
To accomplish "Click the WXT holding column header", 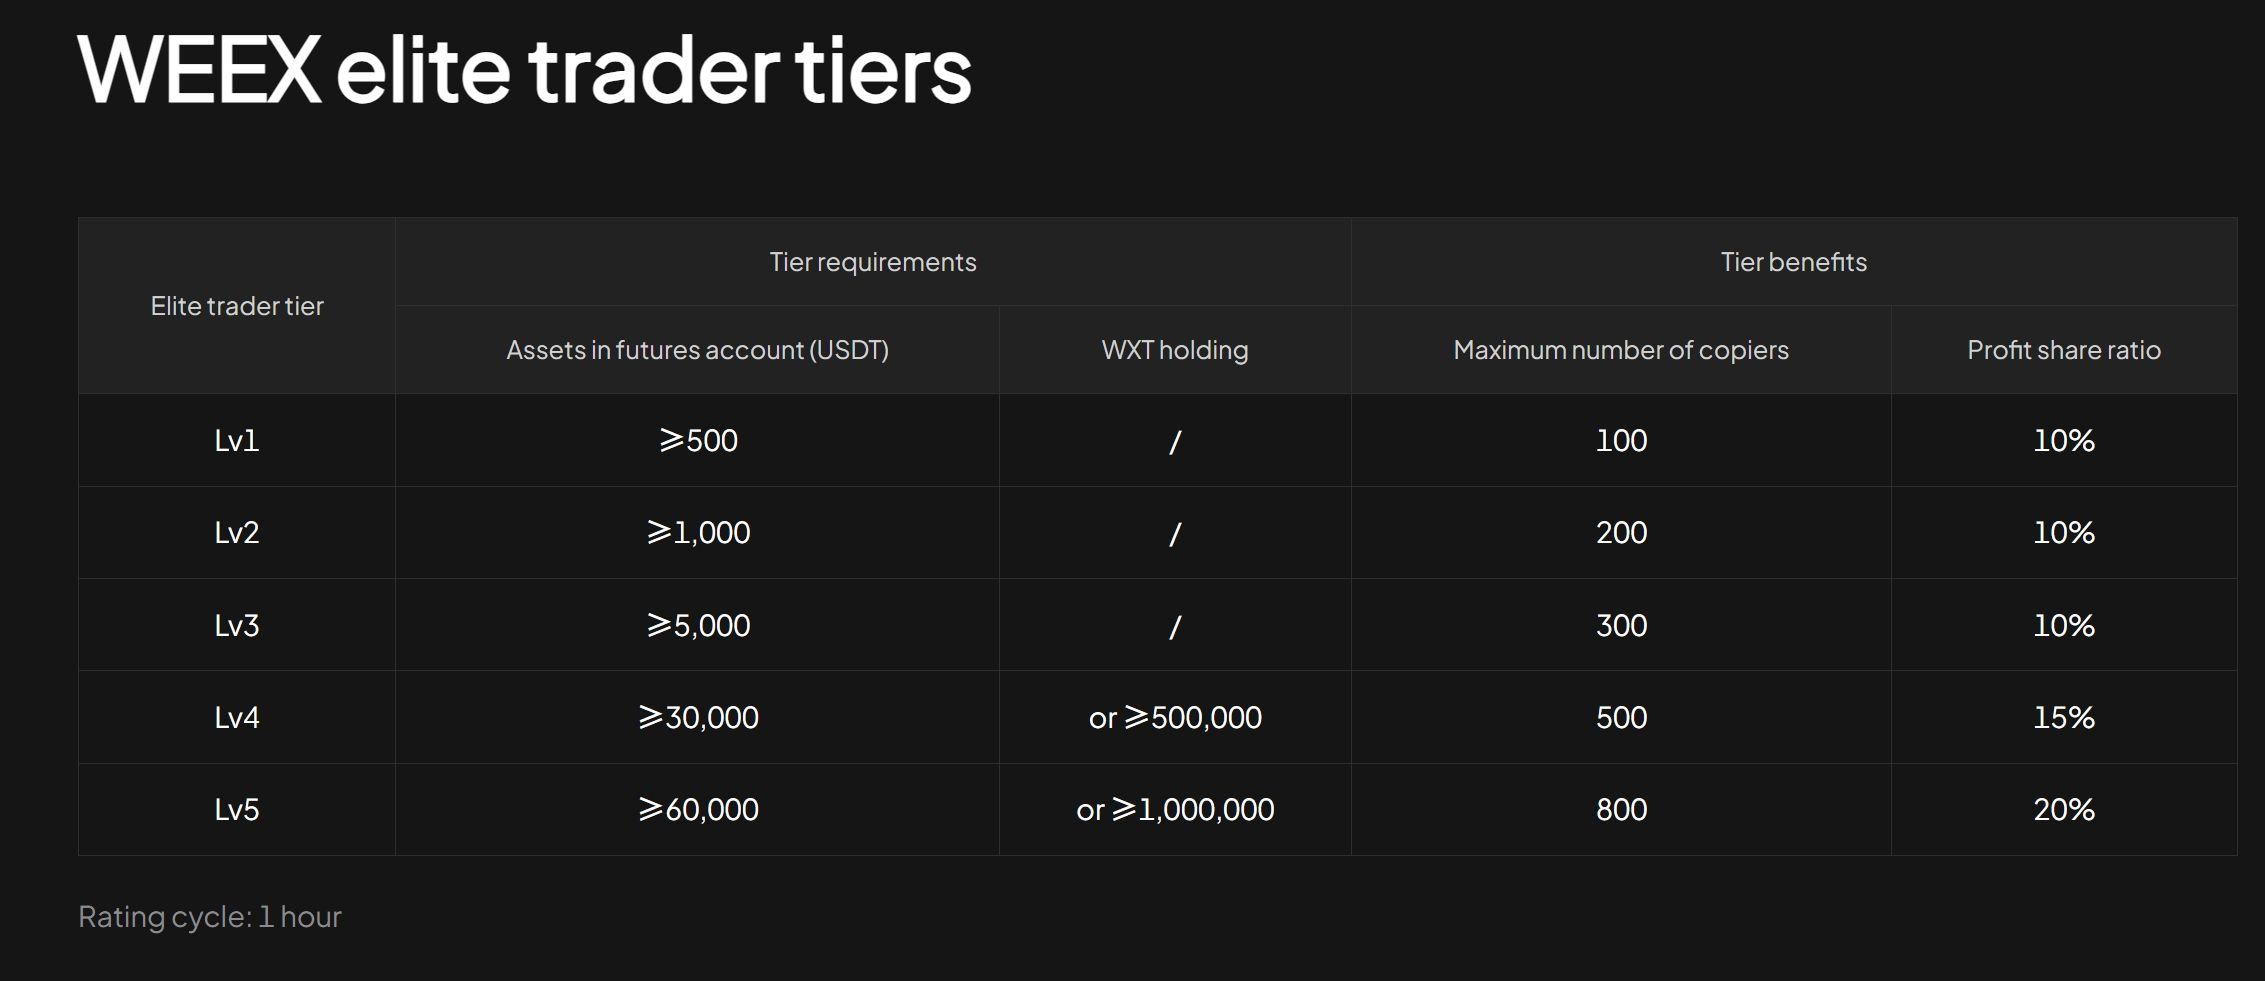I will tap(1175, 350).
